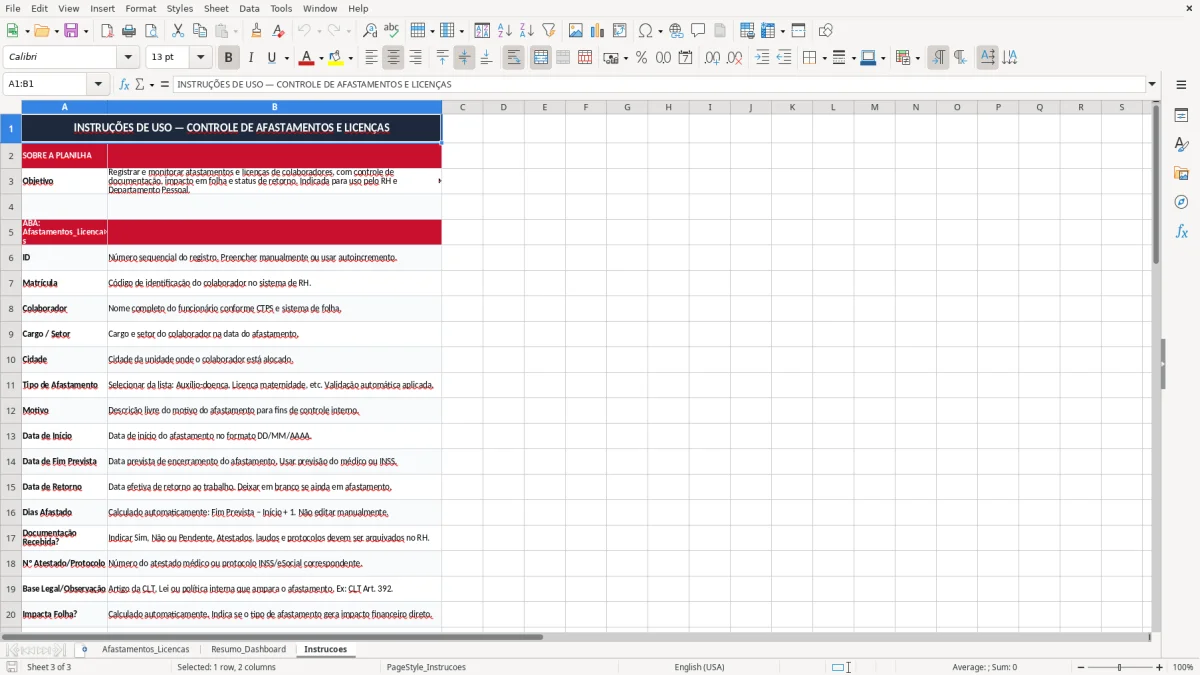
Task: Open the Data menu
Action: (249, 8)
